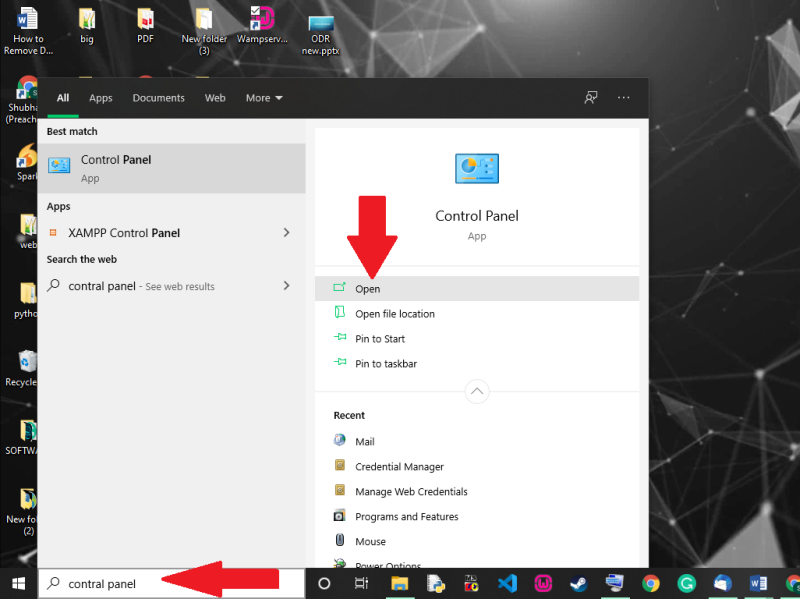Switch to the Apps search tab
The width and height of the screenshot is (800, 599).
(101, 98)
